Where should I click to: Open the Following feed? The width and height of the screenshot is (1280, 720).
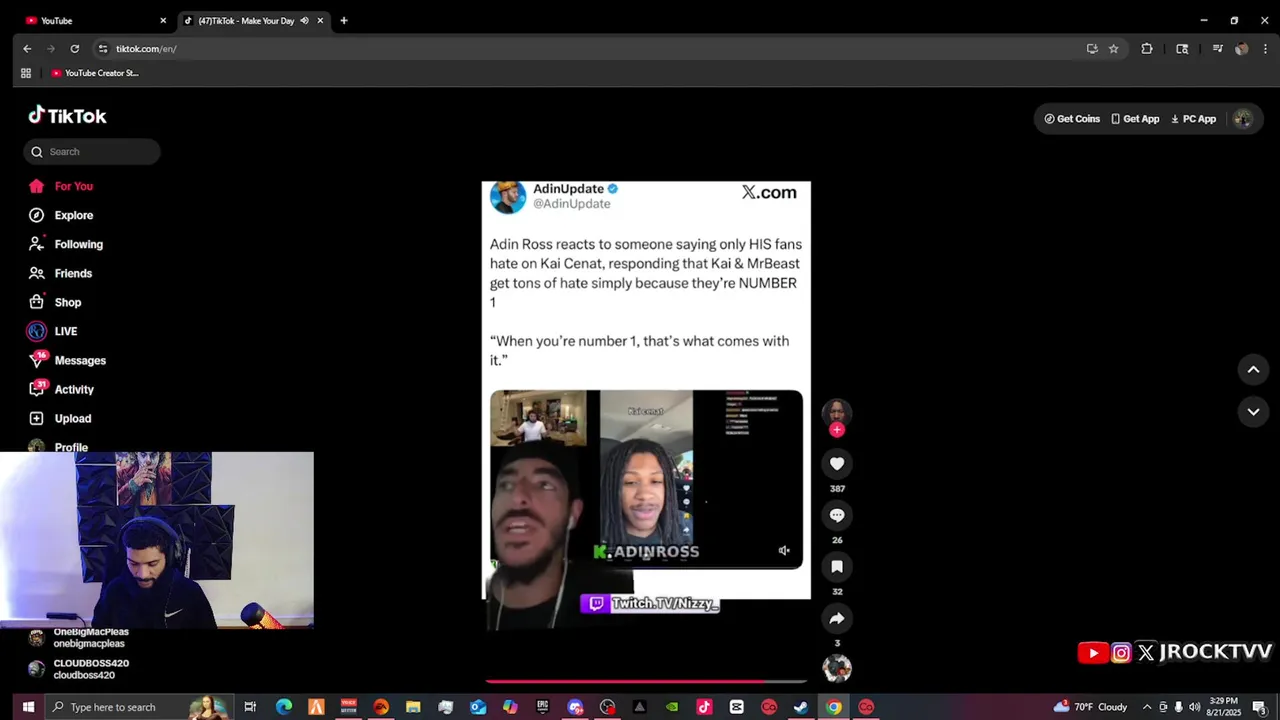point(78,244)
